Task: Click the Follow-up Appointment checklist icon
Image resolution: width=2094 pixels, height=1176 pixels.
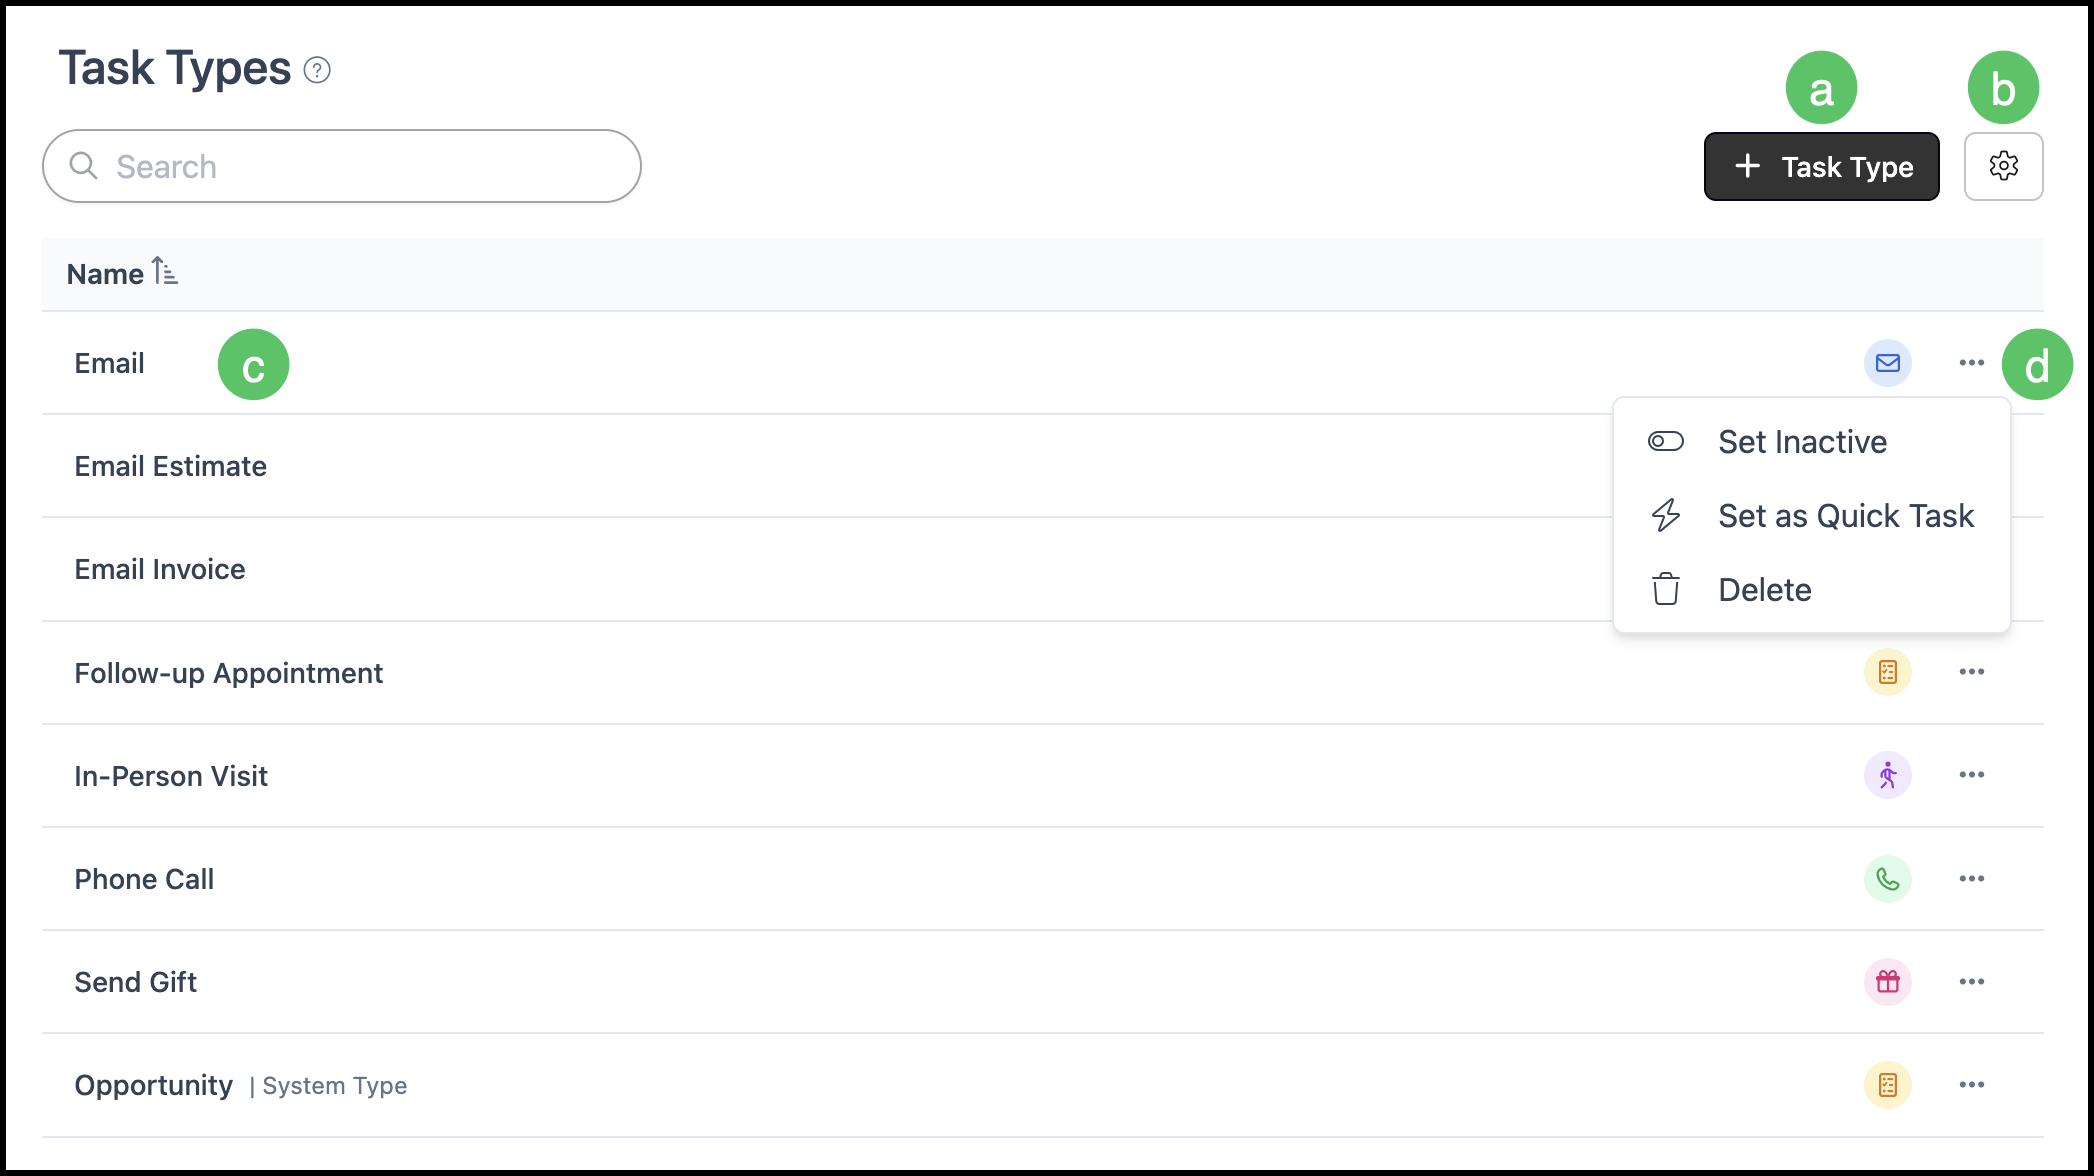Action: (1888, 672)
